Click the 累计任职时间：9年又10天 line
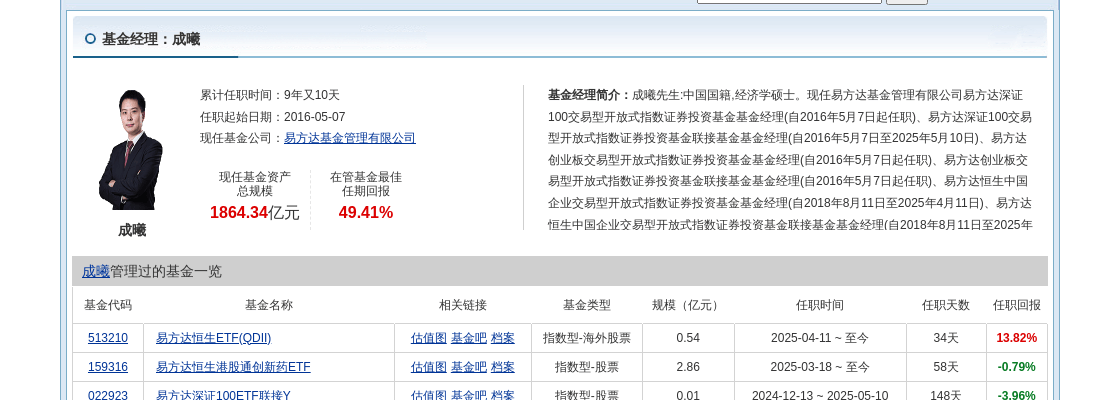Screen dimensions: 1120x400 tap(270, 95)
